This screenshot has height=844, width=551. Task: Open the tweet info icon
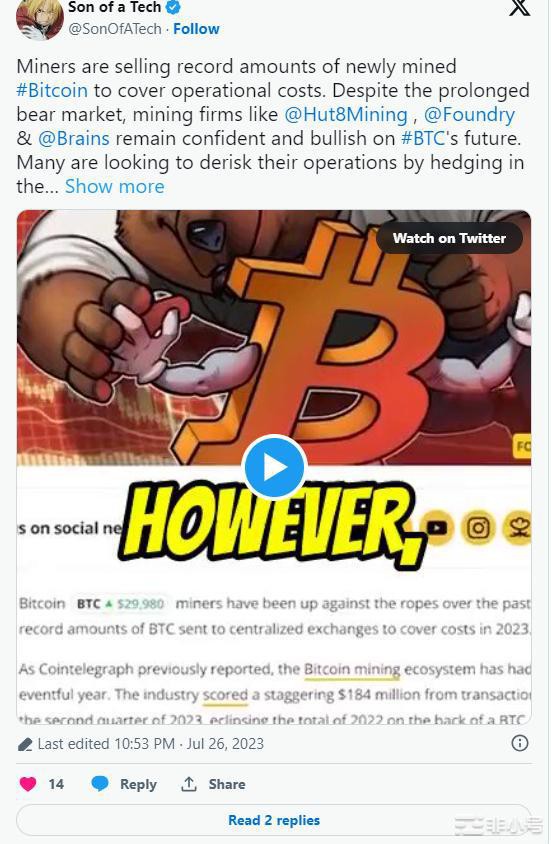(x=519, y=743)
